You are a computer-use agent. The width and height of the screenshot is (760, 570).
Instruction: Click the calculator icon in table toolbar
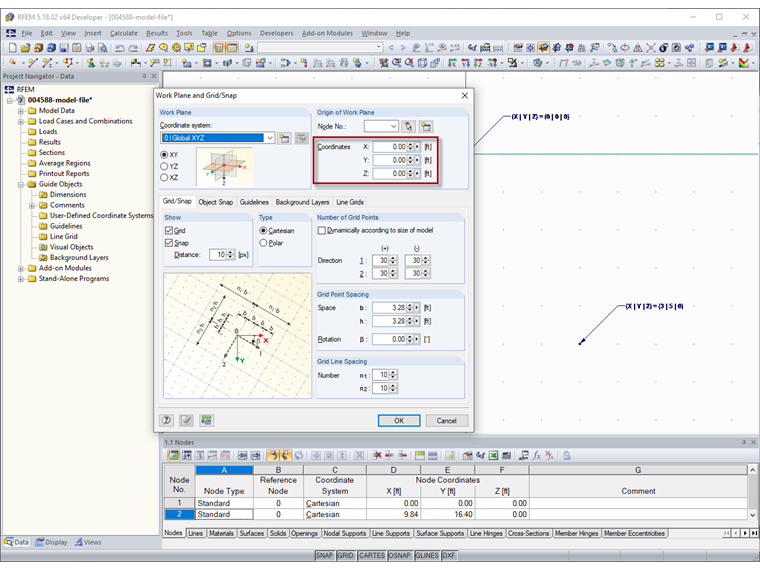tap(507, 455)
